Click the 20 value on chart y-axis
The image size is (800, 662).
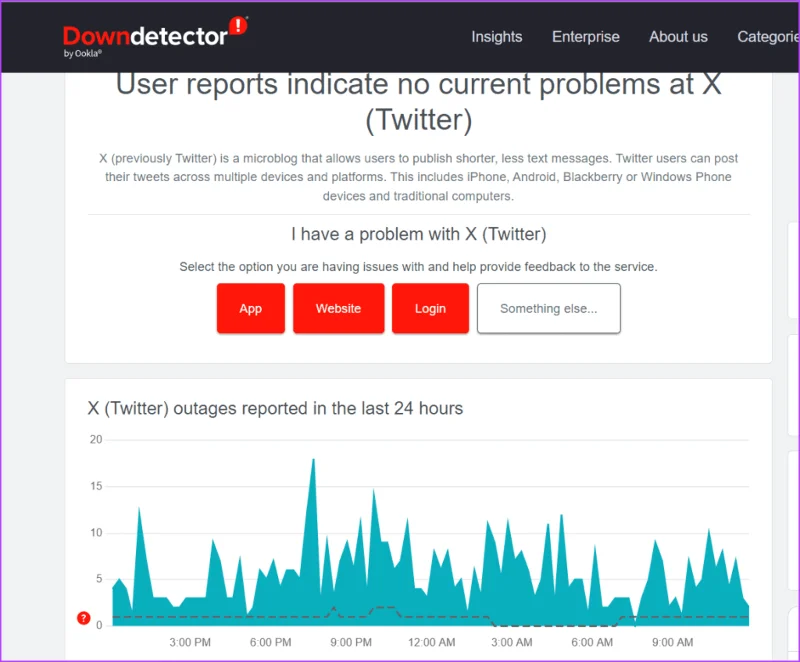(x=96, y=440)
